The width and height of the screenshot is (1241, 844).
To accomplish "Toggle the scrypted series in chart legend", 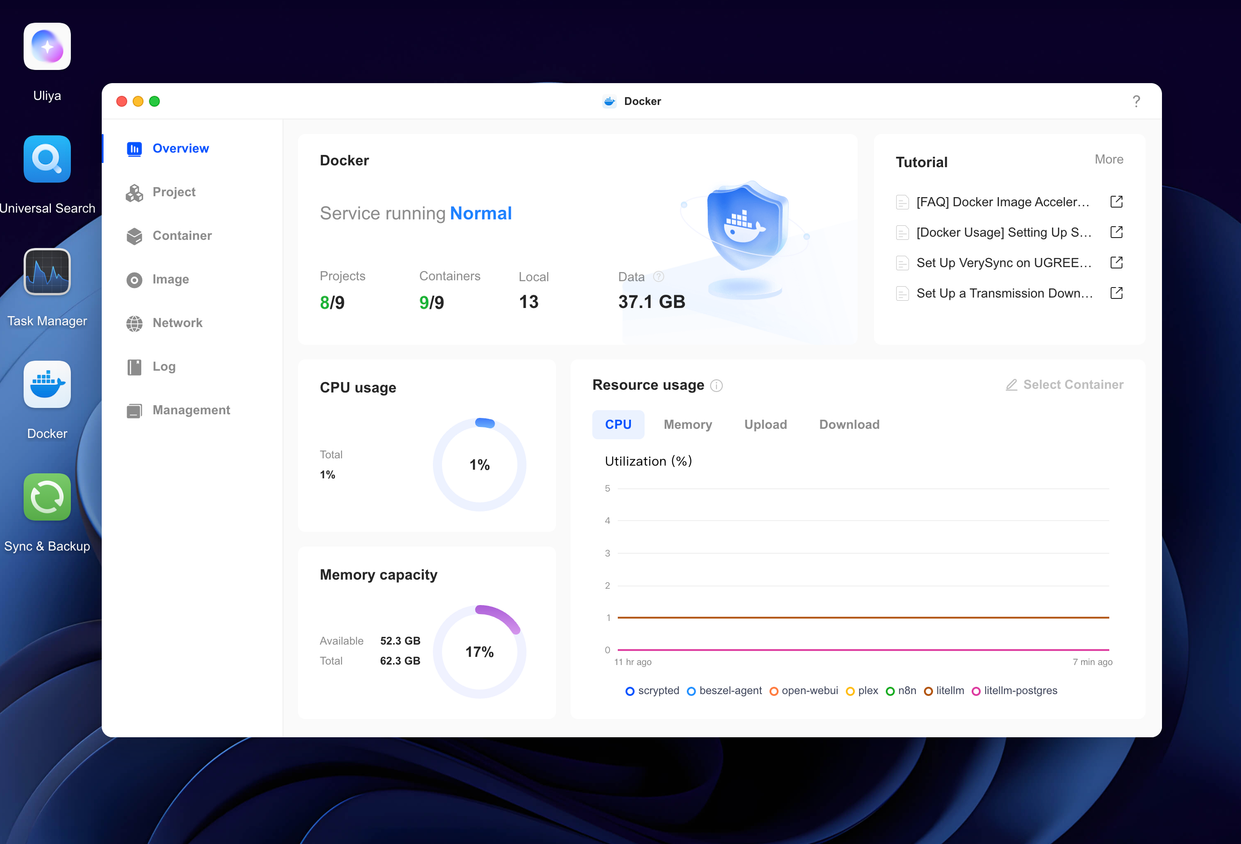I will point(652,691).
